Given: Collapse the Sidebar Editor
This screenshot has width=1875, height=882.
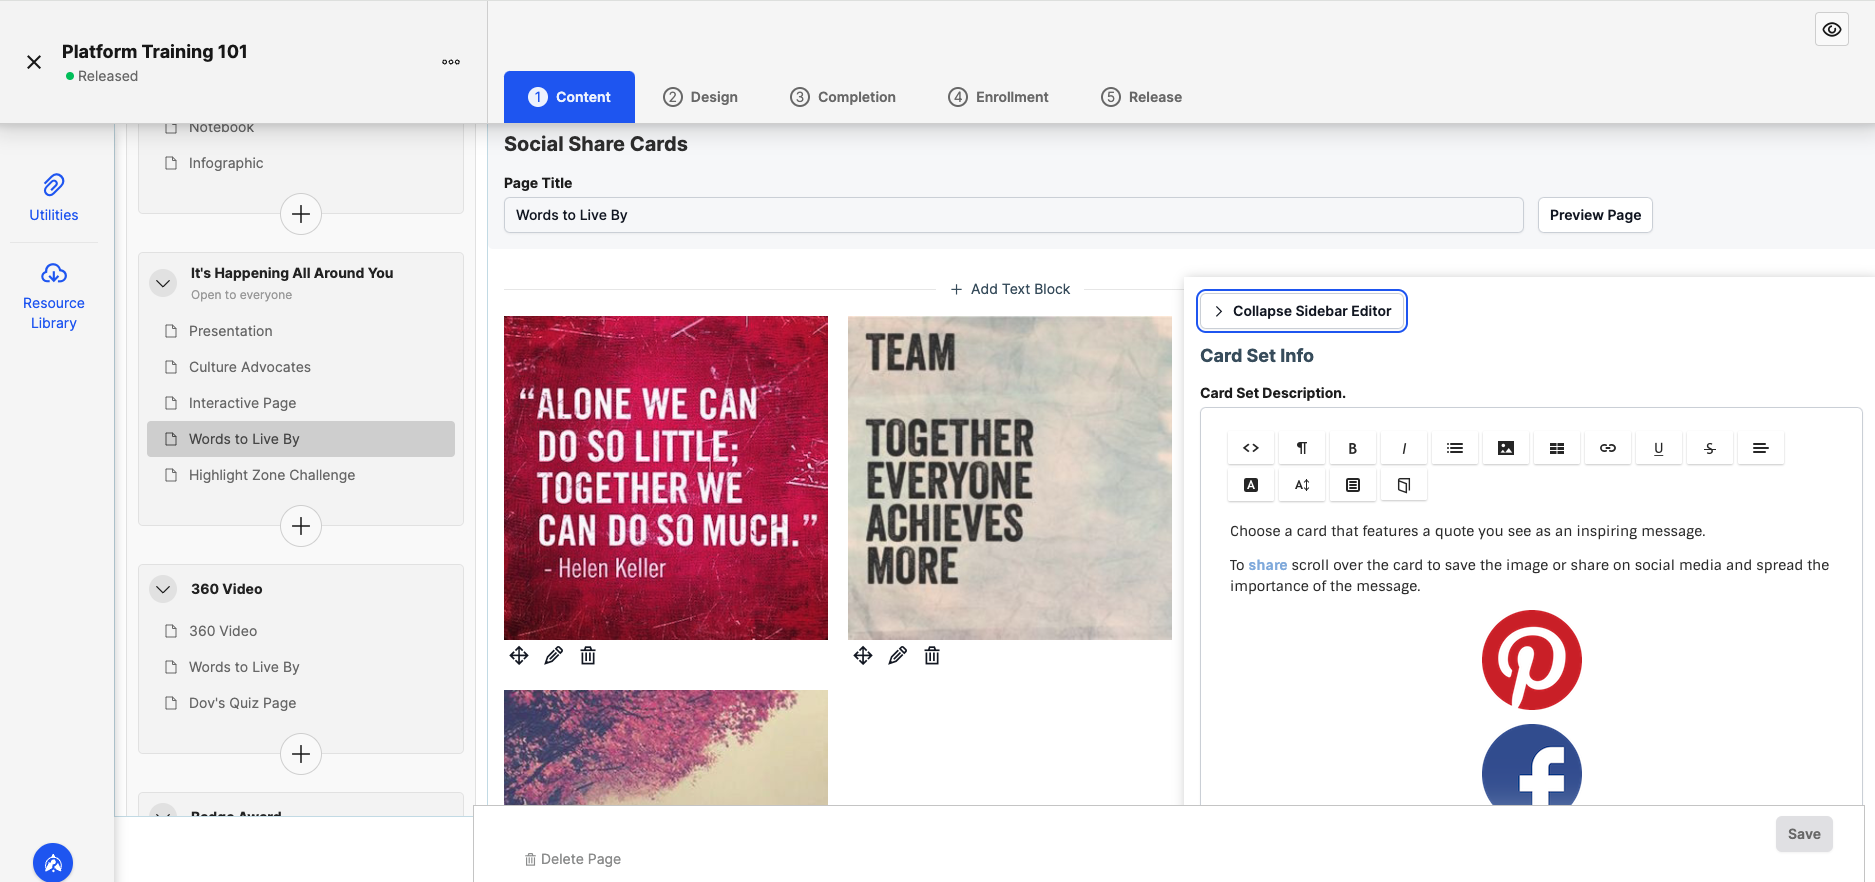Looking at the screenshot, I should 1302,311.
